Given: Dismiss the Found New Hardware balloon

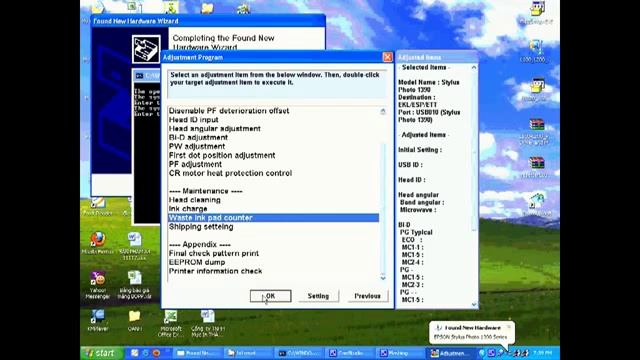Looking at the screenshot, I should pyautogui.click(x=509, y=327).
